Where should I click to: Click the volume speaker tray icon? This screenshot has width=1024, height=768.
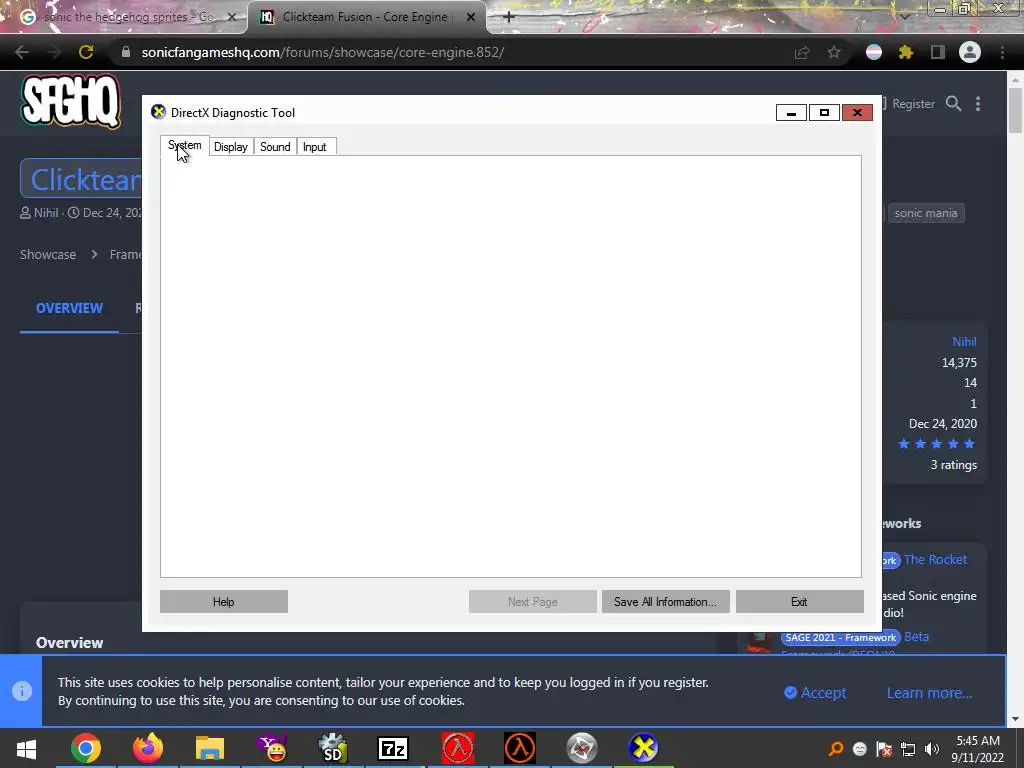pyautogui.click(x=932, y=749)
